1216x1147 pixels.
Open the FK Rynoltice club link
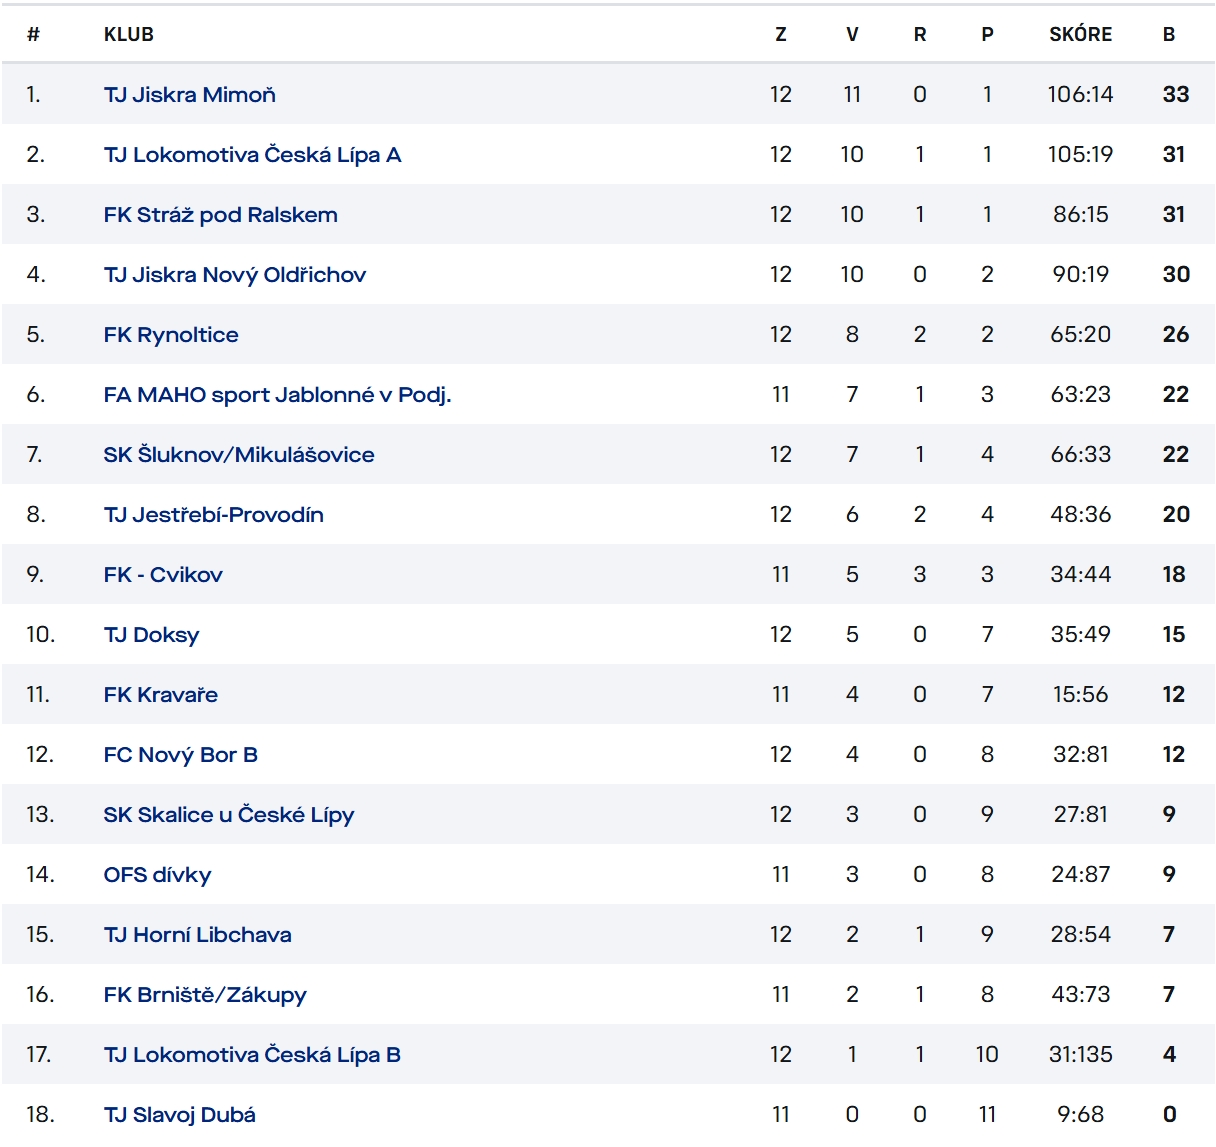tap(171, 335)
